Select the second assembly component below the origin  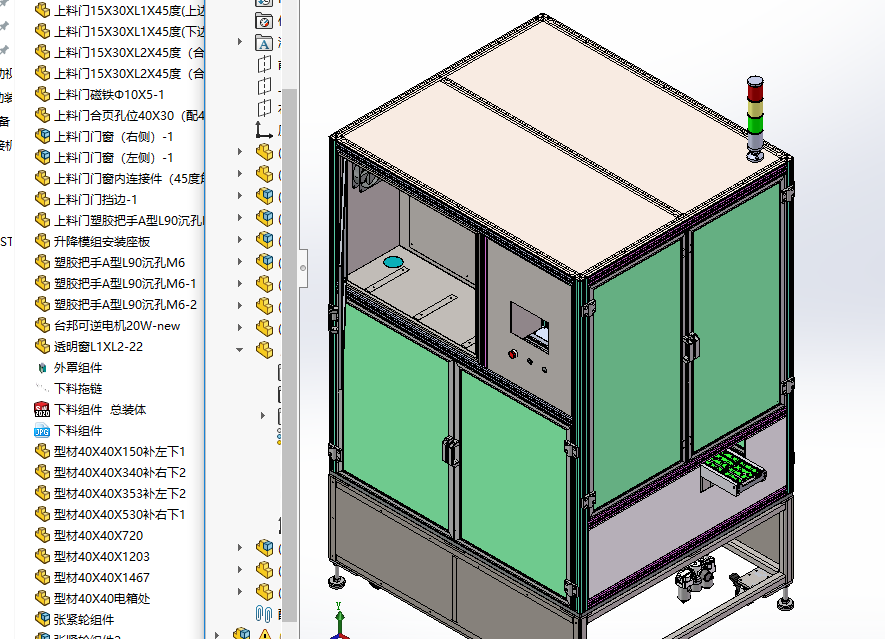tap(264, 174)
